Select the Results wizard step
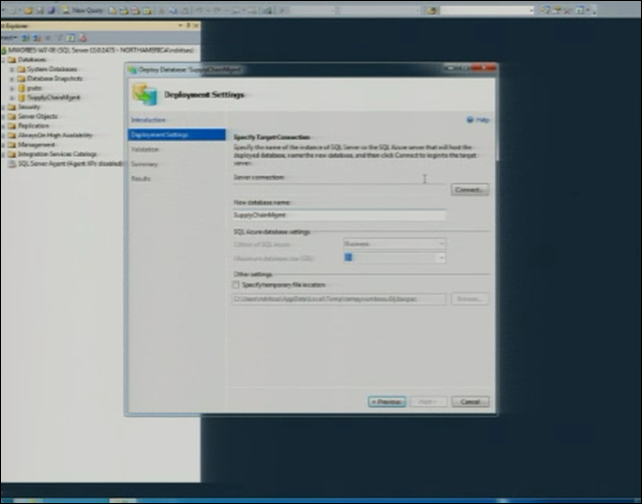The height and width of the screenshot is (504, 642). (x=141, y=179)
